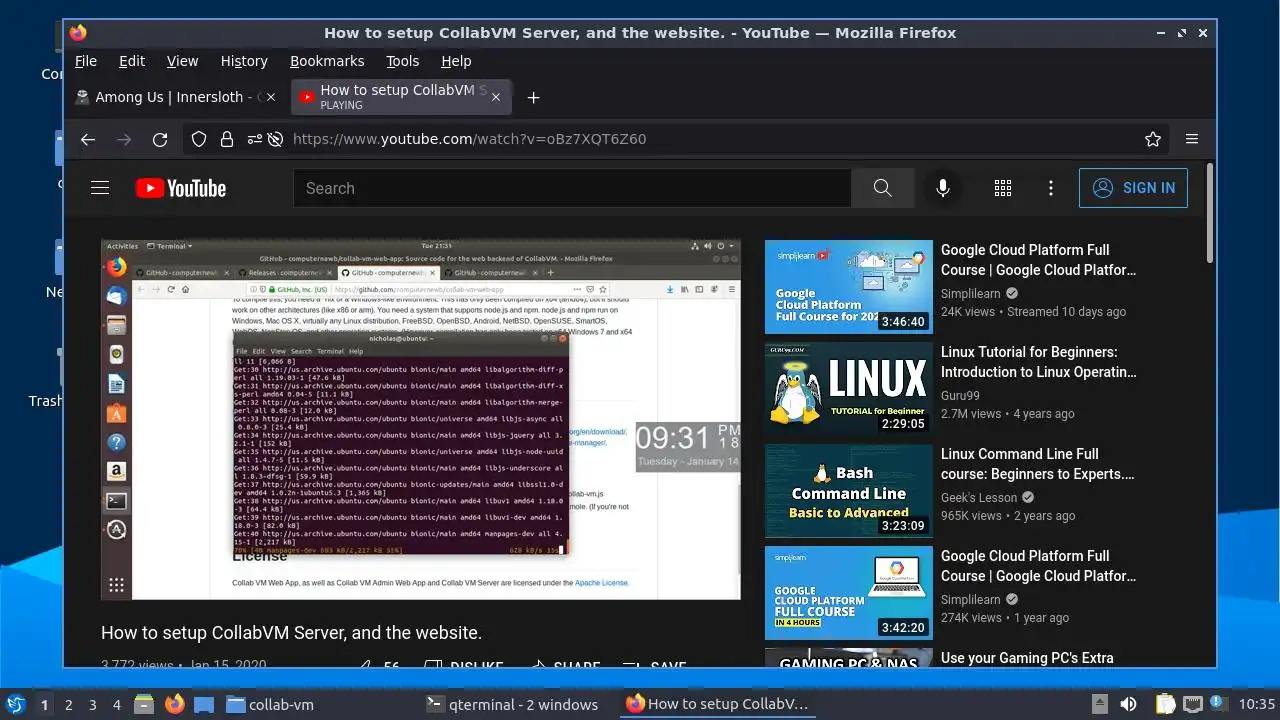Screen dimensions: 1280x720
Task: Open the network tray icon
Action: (x=1193, y=704)
